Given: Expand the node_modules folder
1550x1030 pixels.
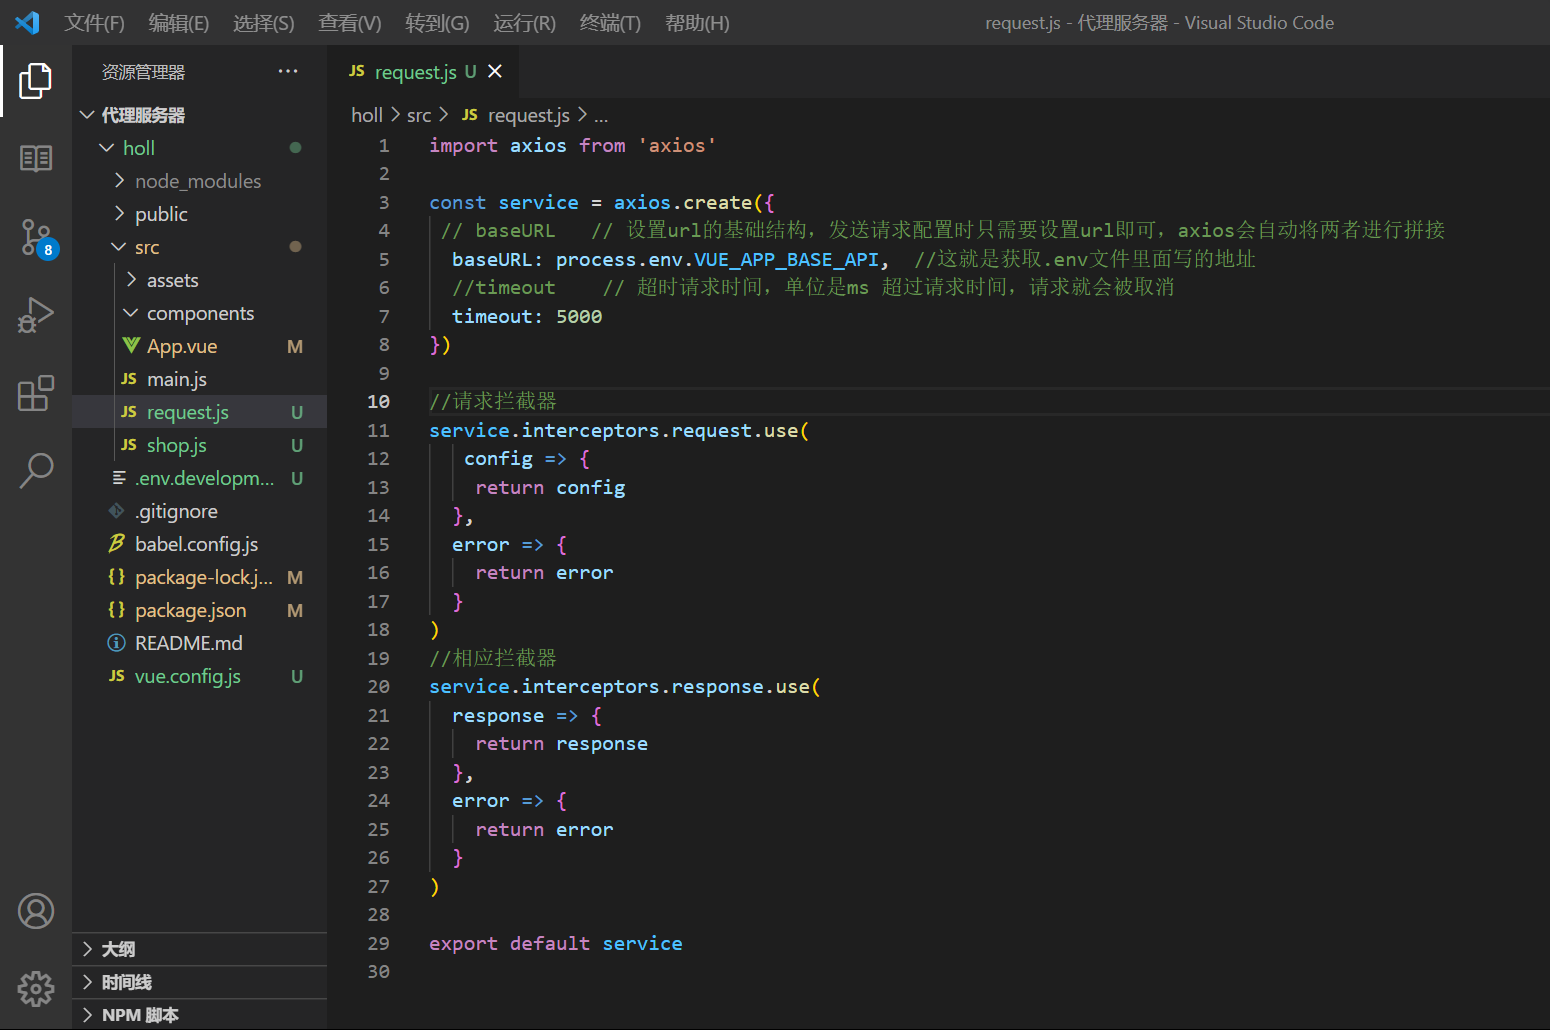Looking at the screenshot, I should point(119,181).
